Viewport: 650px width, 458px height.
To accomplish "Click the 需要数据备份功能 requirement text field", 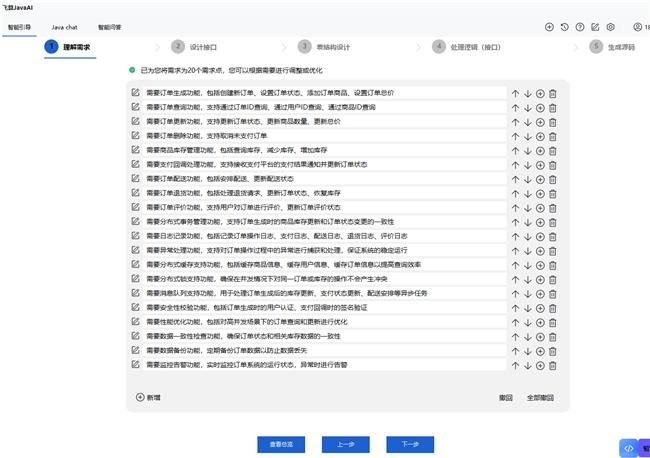I will click(x=324, y=350).
